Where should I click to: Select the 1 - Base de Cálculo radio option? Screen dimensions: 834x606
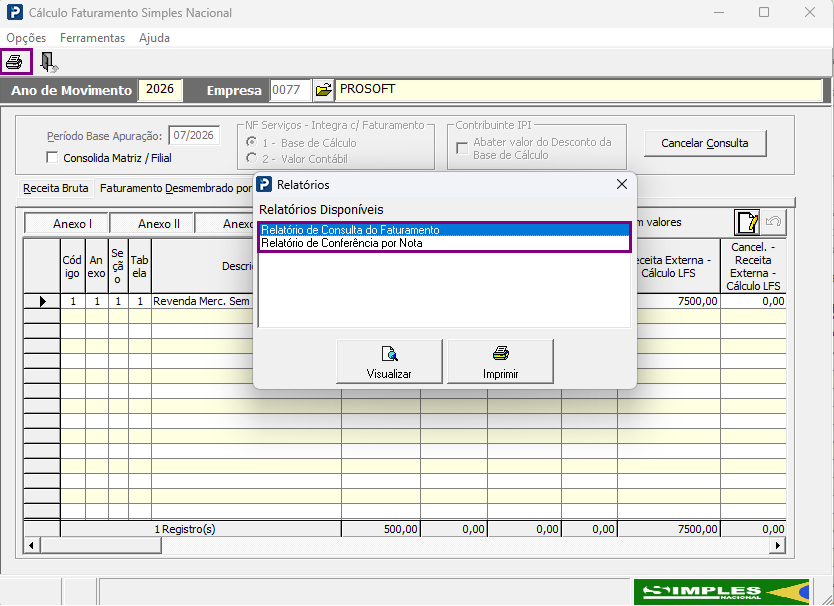click(x=252, y=142)
